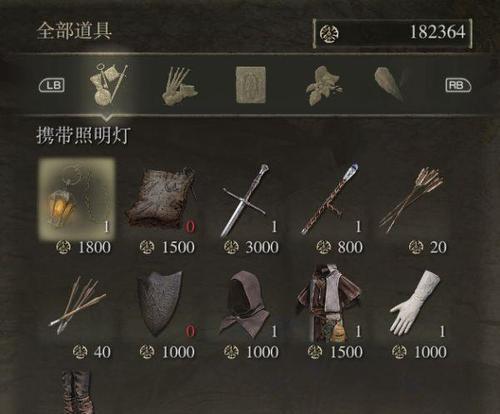Select the robe armor priced 1500

coord(329,304)
